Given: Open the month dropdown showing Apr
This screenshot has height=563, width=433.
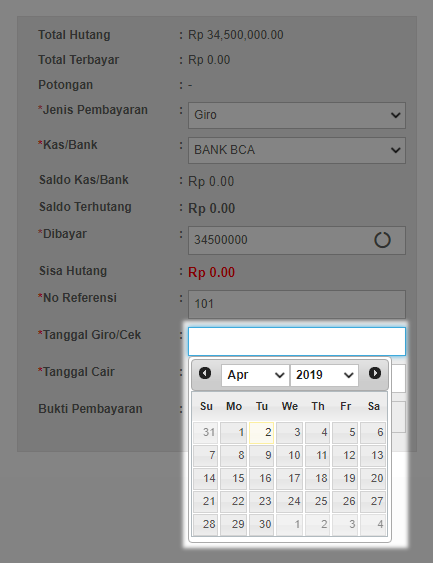Looking at the screenshot, I should coord(255,375).
